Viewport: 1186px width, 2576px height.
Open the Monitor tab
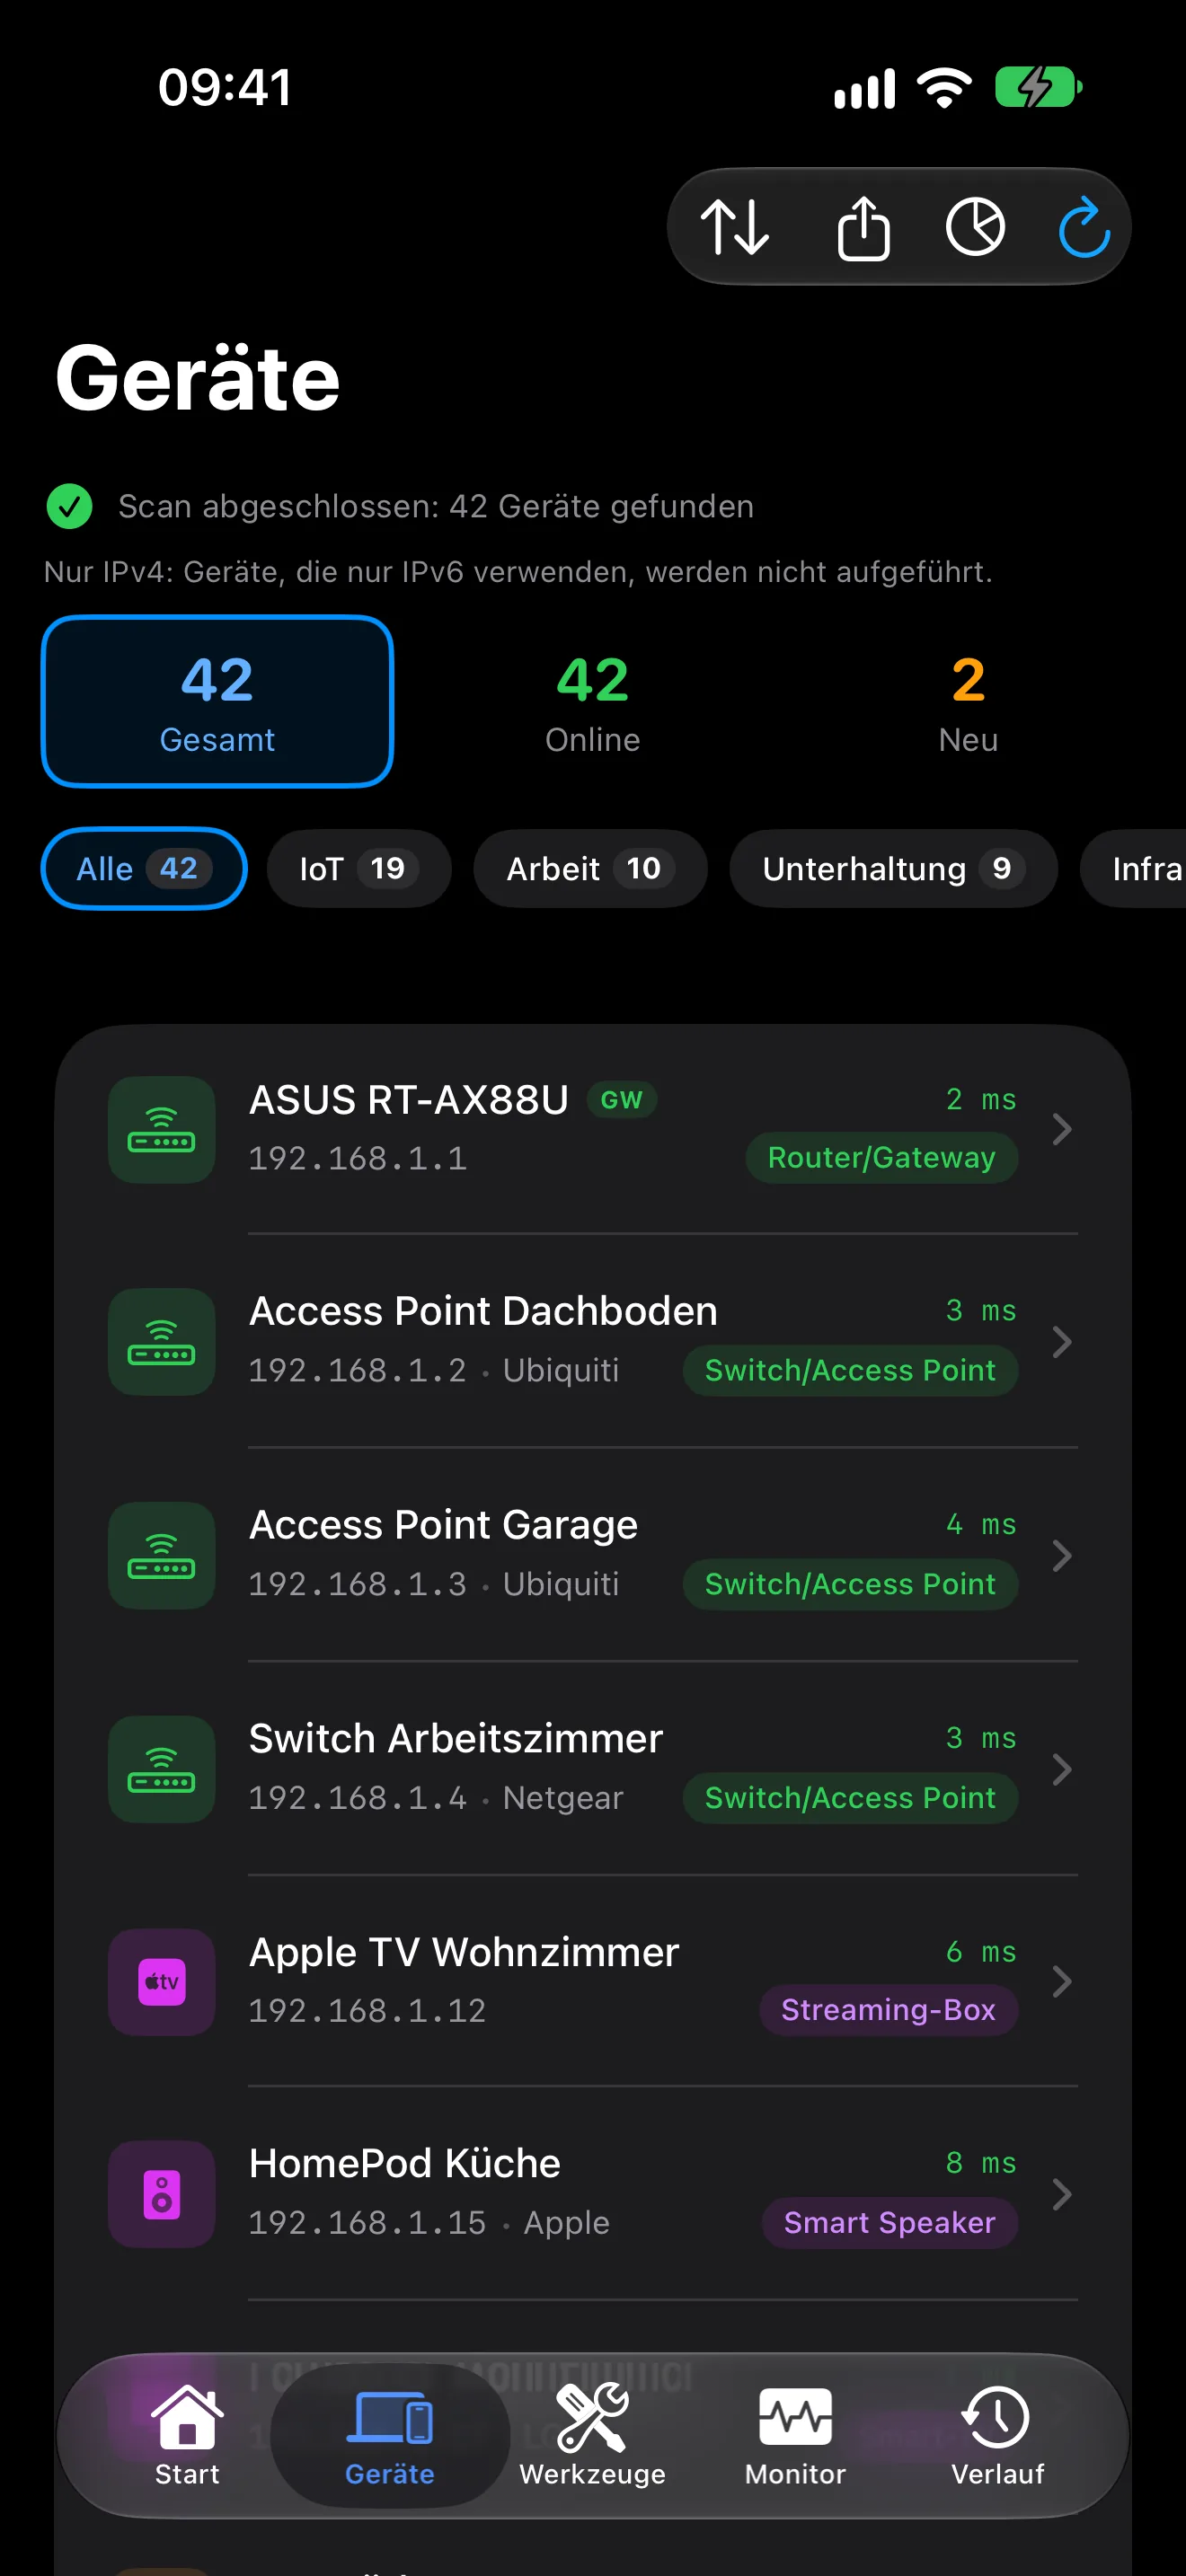(x=795, y=2435)
